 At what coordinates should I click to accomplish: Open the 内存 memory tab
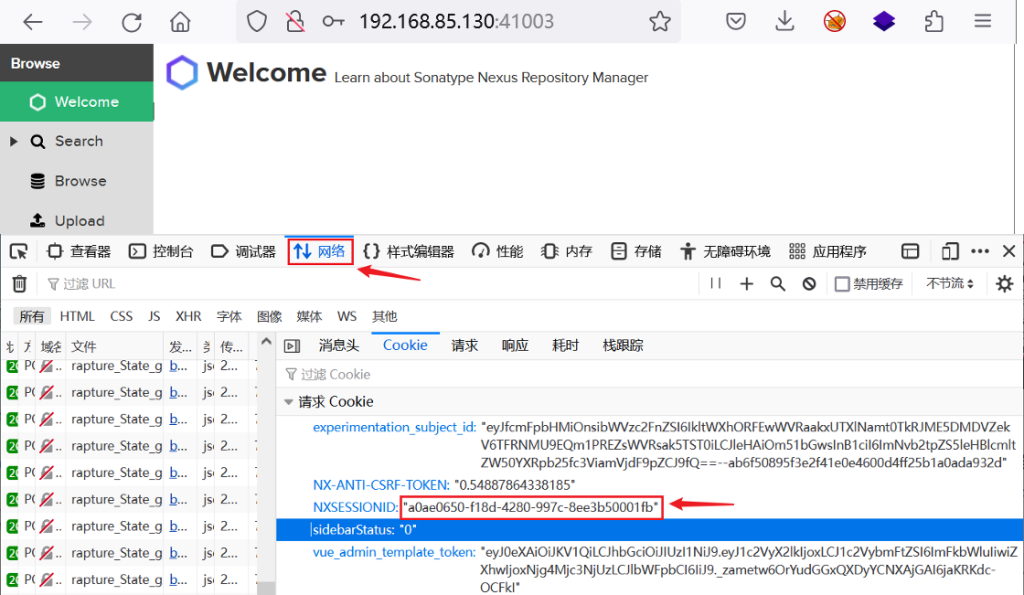(x=567, y=251)
